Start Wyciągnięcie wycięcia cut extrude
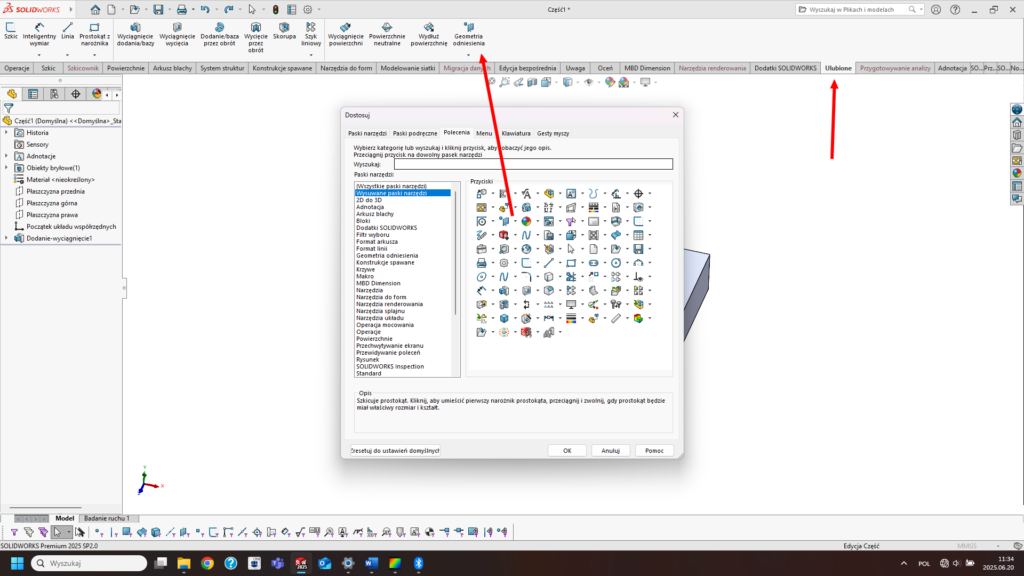The height and width of the screenshot is (576, 1024). [177, 34]
